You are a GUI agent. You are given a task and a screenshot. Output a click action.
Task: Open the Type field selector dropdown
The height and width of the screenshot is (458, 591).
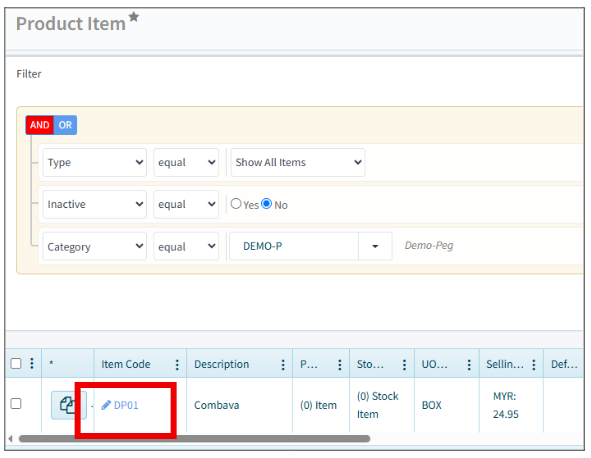(x=95, y=162)
